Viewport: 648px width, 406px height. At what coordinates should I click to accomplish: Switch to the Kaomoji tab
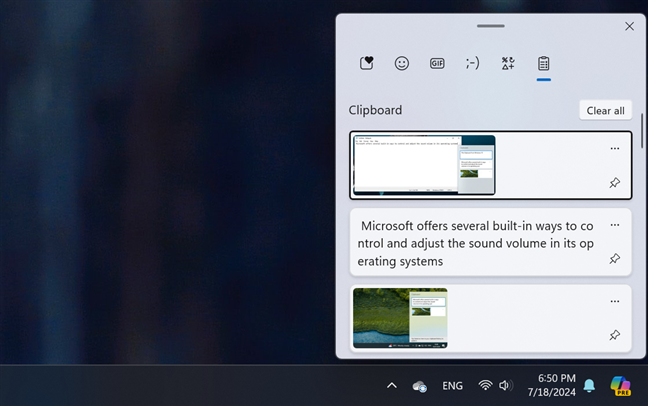tap(472, 63)
